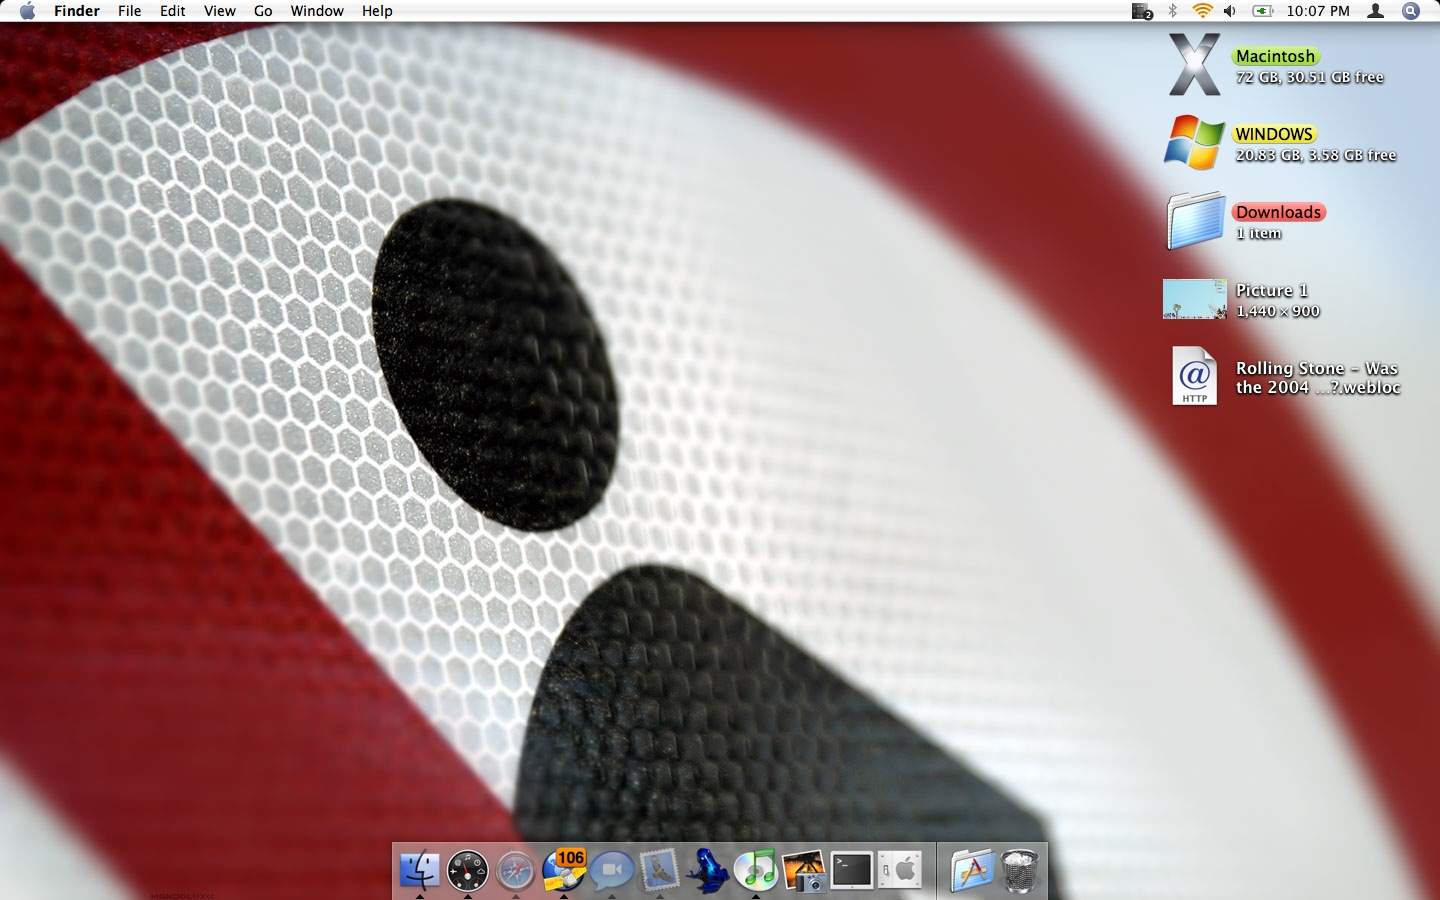Open the volume control in menu bar
The width and height of the screenshot is (1440, 900).
1230,11
